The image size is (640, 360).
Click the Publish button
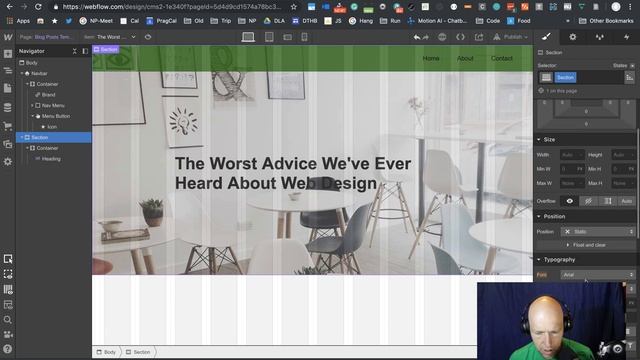coord(510,37)
